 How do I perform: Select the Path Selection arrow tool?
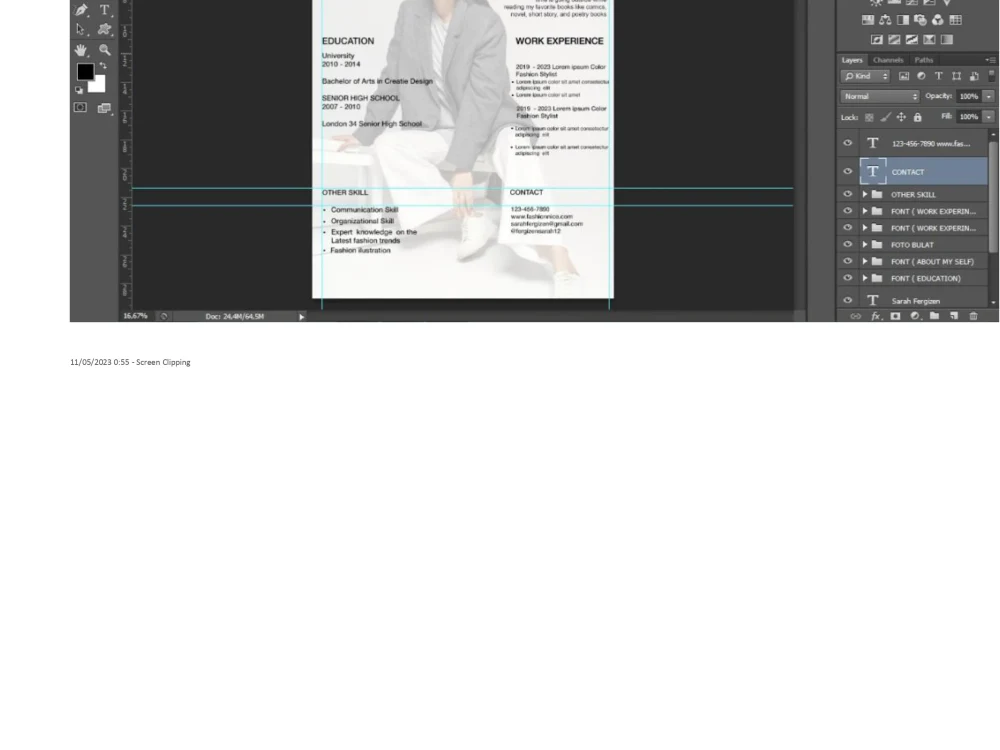80,29
